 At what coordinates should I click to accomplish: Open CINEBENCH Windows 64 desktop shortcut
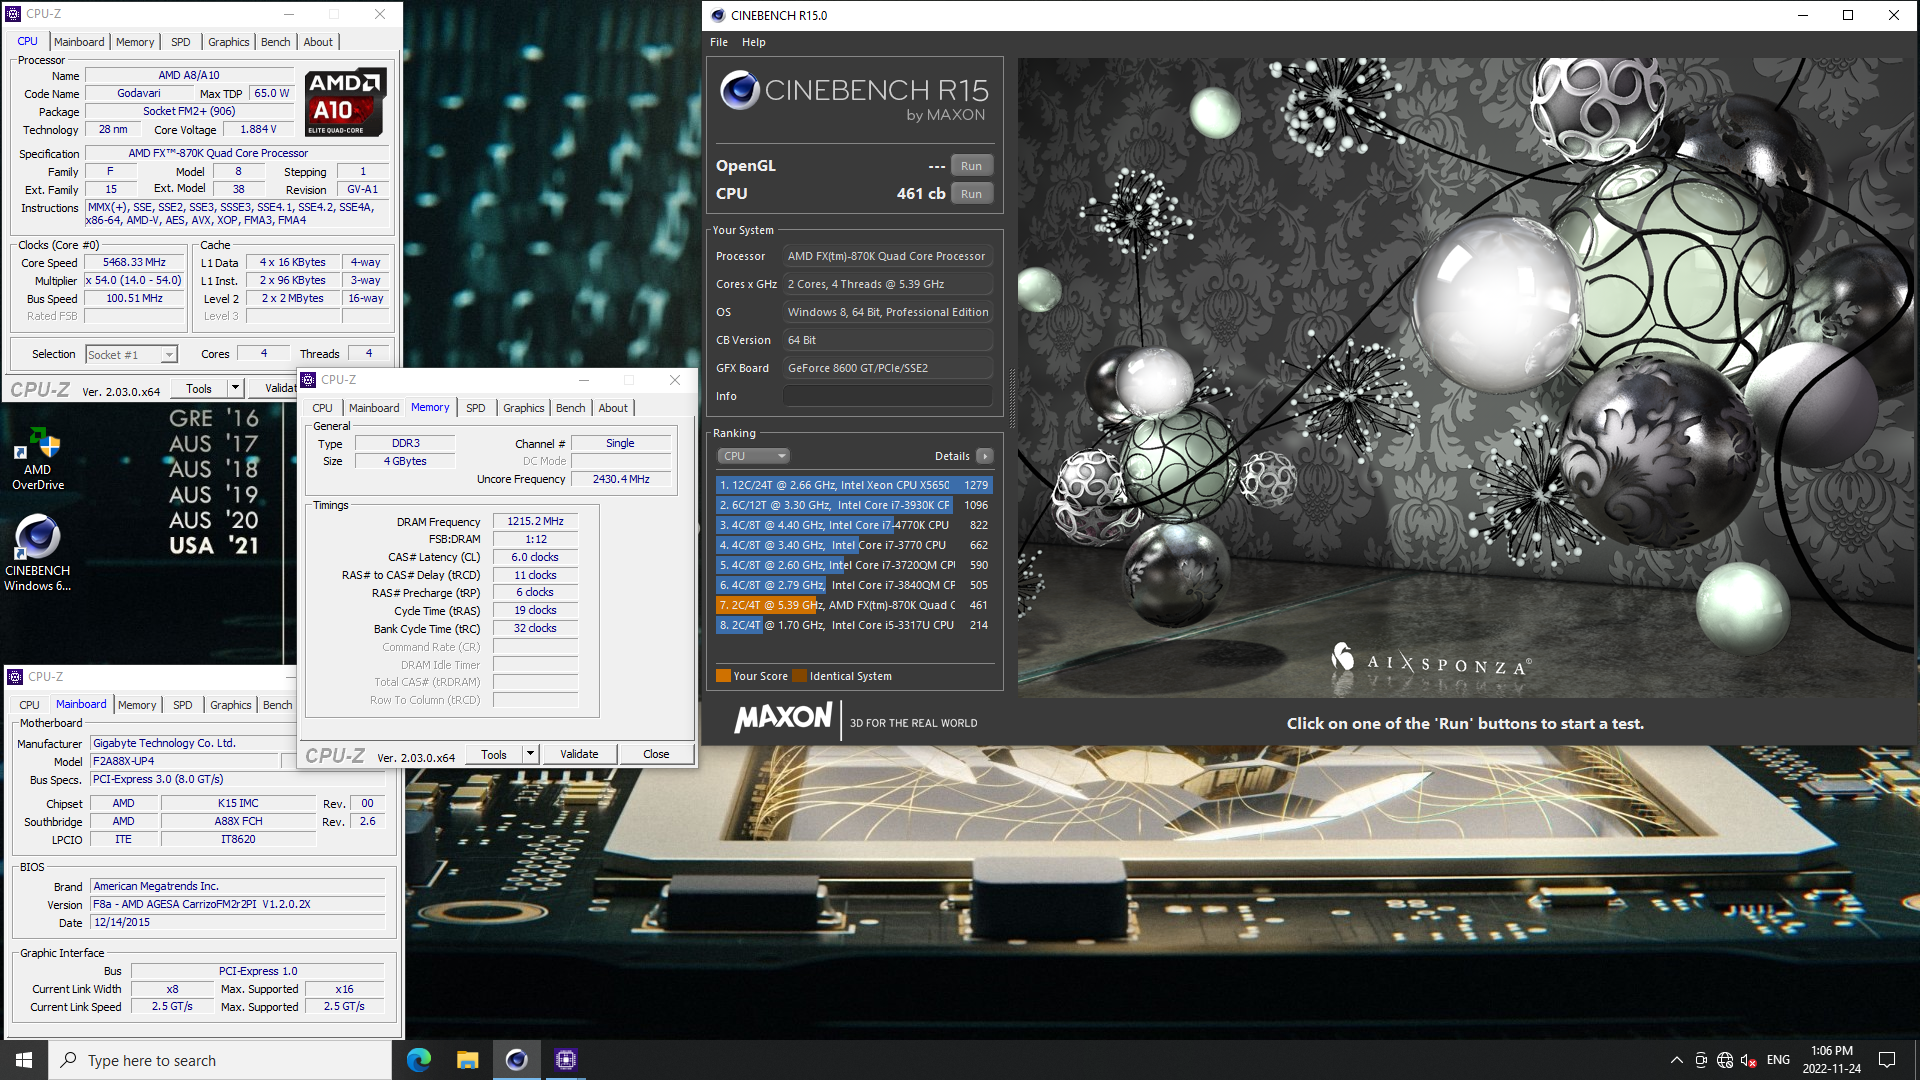click(x=38, y=553)
